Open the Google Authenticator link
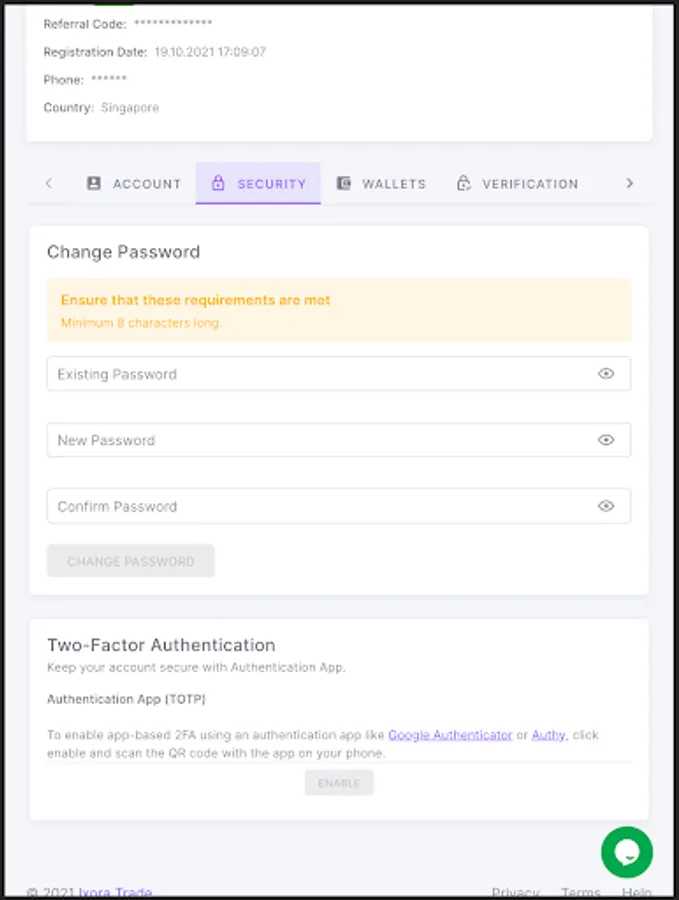 point(450,735)
